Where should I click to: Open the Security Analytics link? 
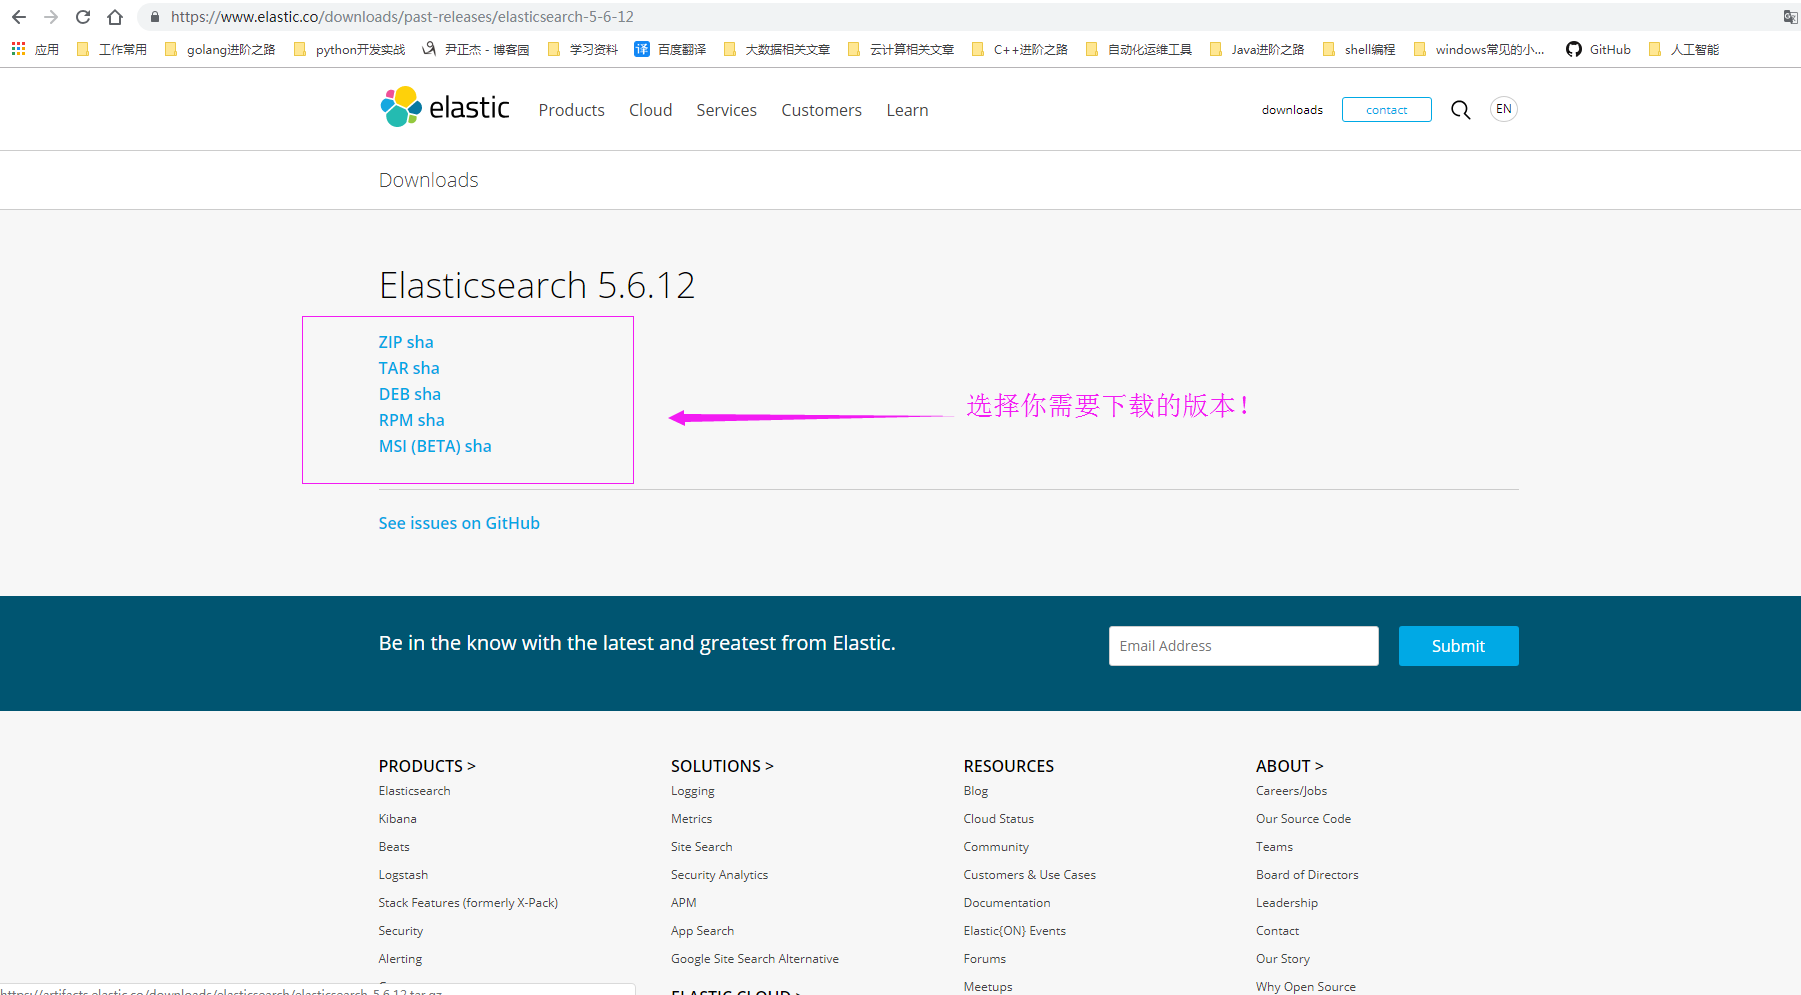[719, 875]
